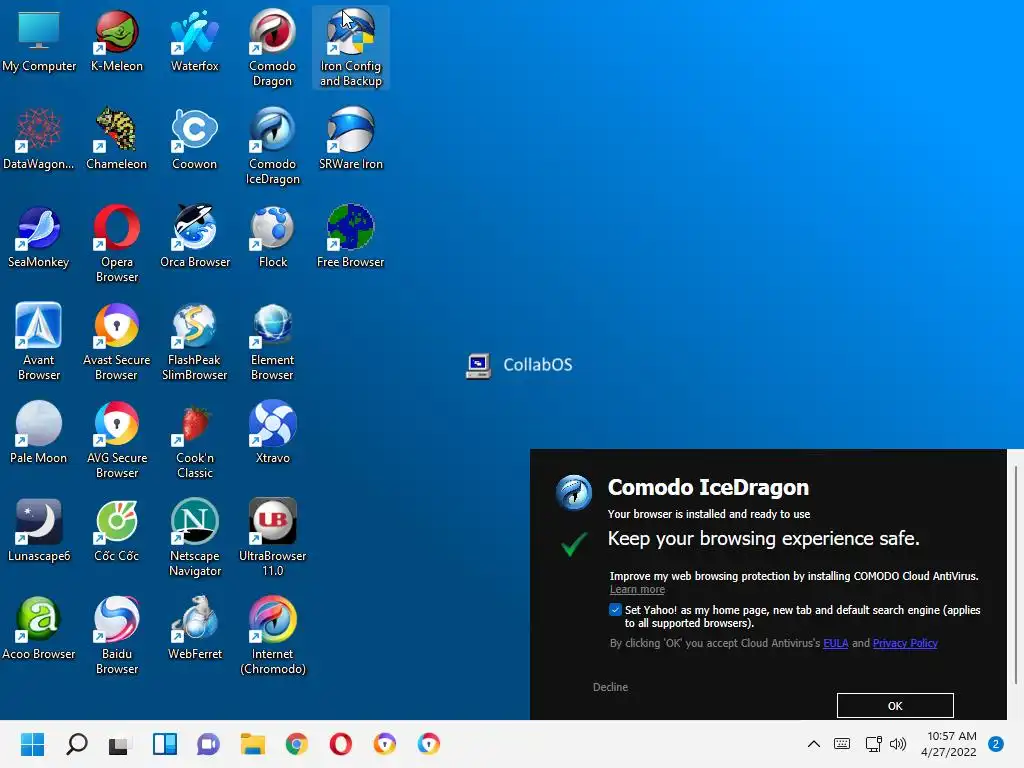The image size is (1024, 768).
Task: Select the Comodo IceDragon desktop shortcut
Action: click(272, 146)
